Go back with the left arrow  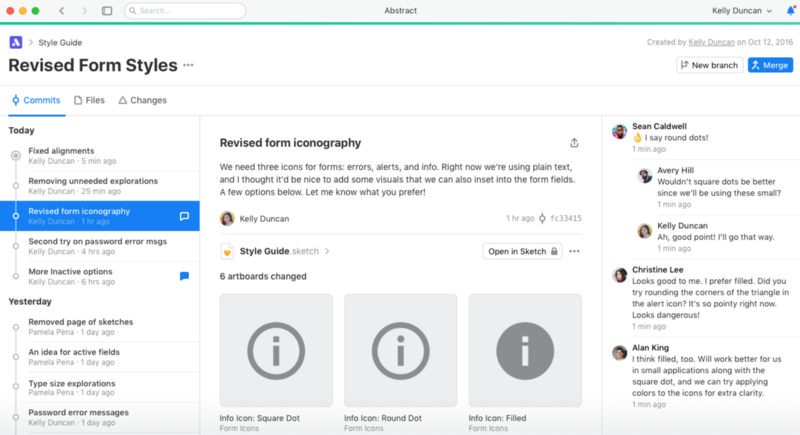point(62,11)
